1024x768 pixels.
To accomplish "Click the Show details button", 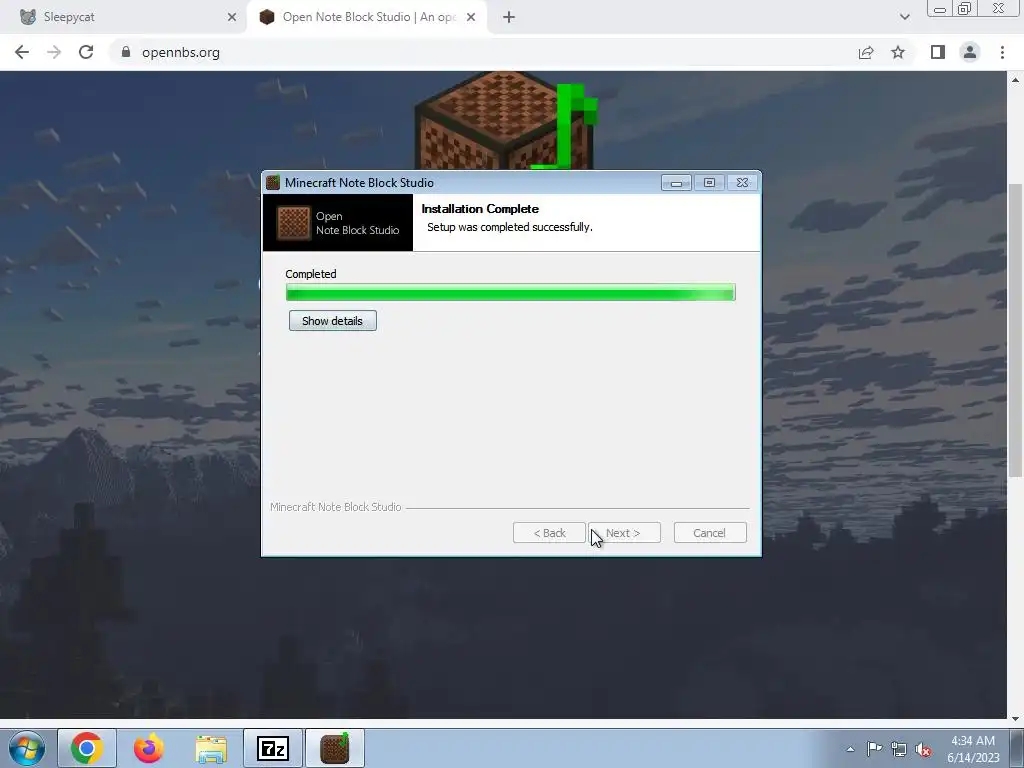I will click(332, 321).
